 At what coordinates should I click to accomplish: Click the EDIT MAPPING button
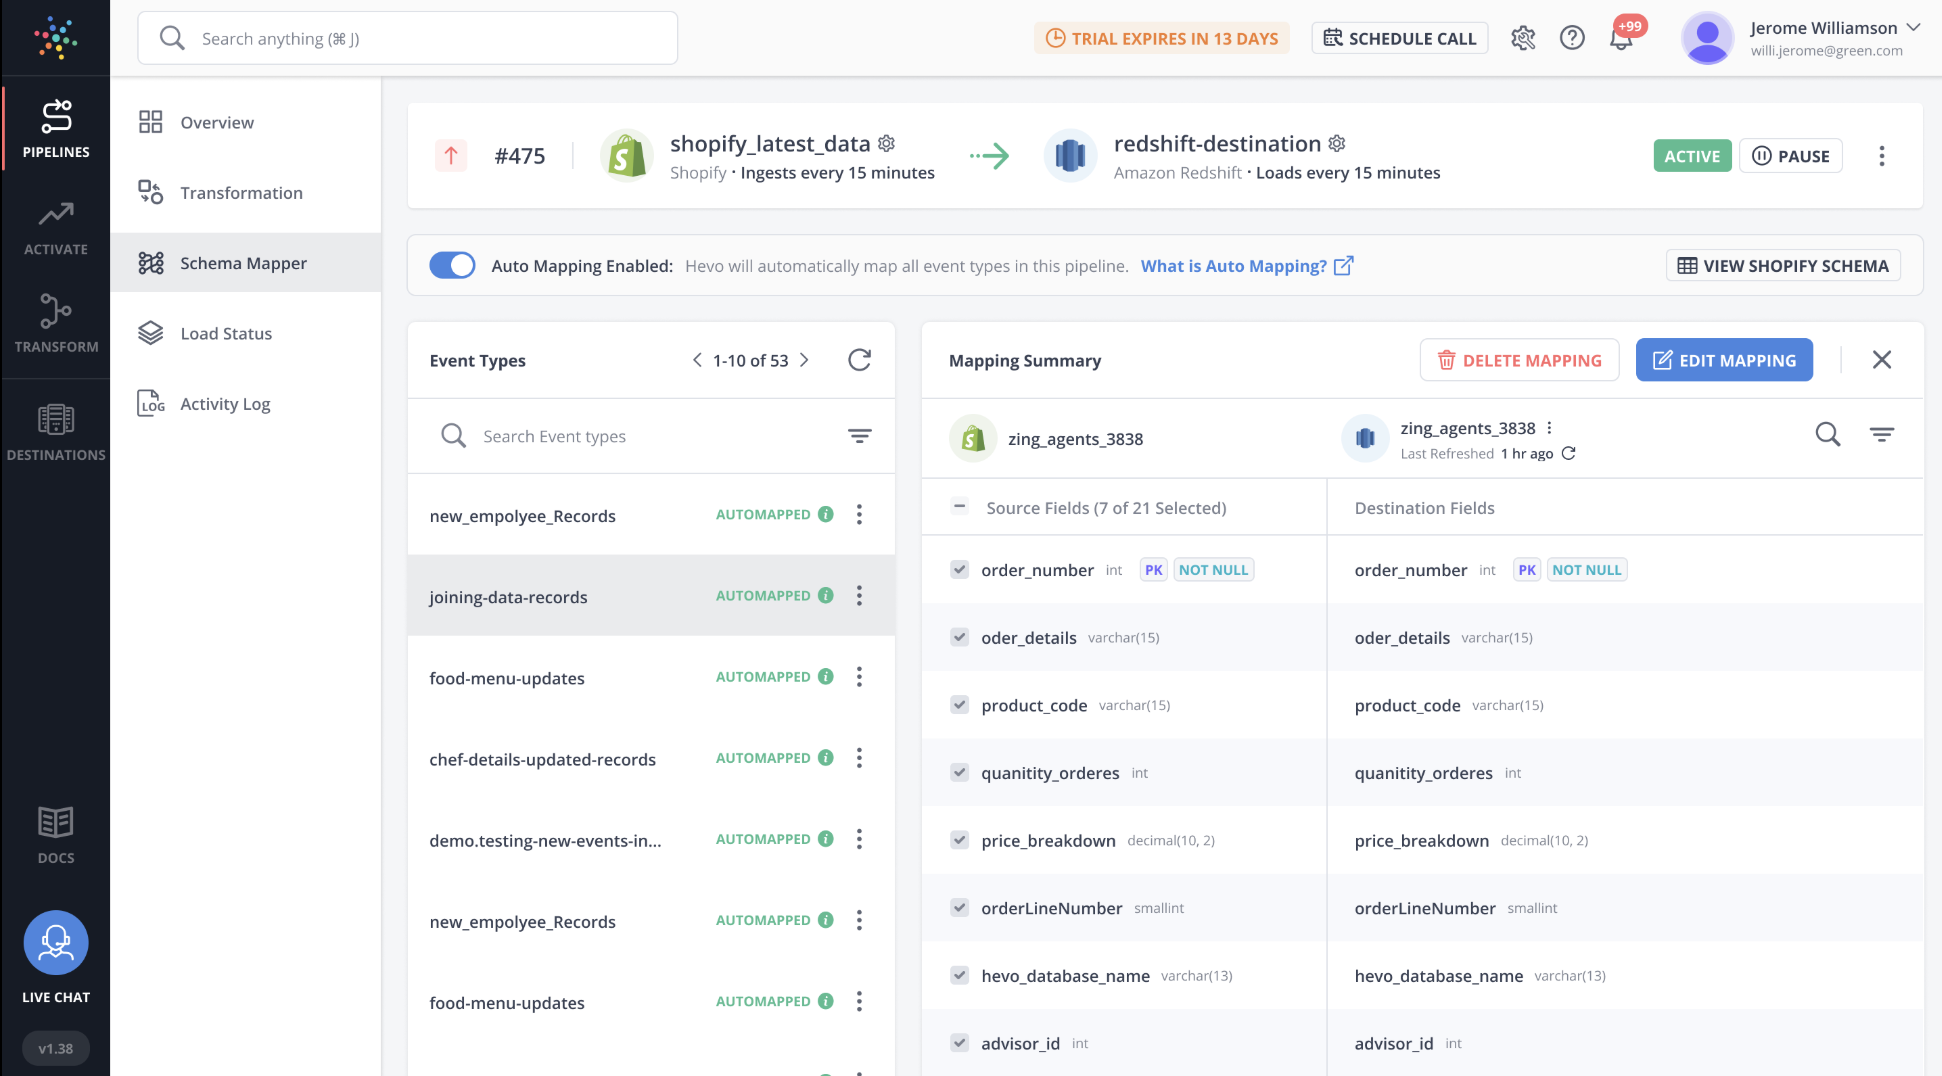[x=1724, y=359]
